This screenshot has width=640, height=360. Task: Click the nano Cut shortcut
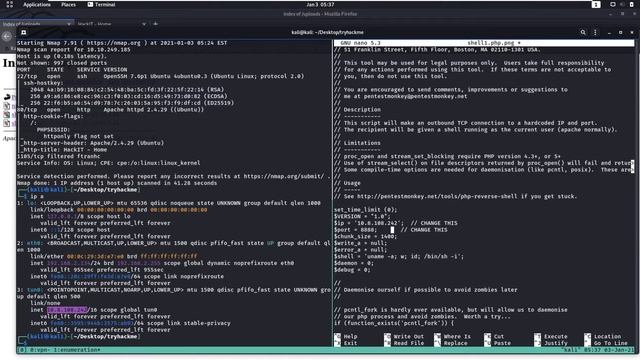[x=494, y=337]
